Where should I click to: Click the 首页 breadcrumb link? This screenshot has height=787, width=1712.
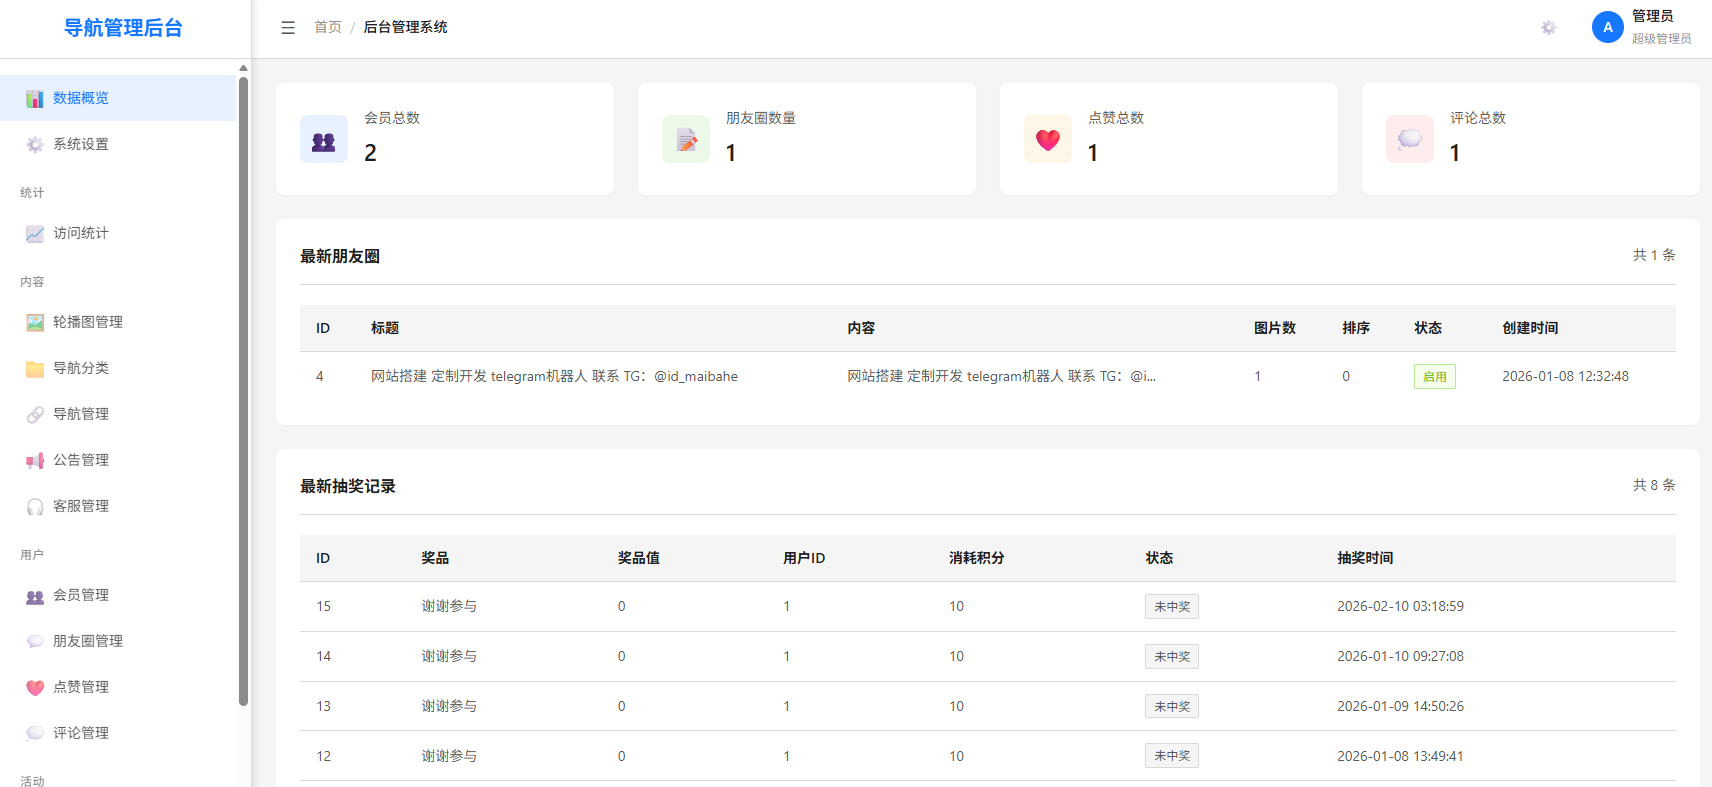pyautogui.click(x=328, y=27)
